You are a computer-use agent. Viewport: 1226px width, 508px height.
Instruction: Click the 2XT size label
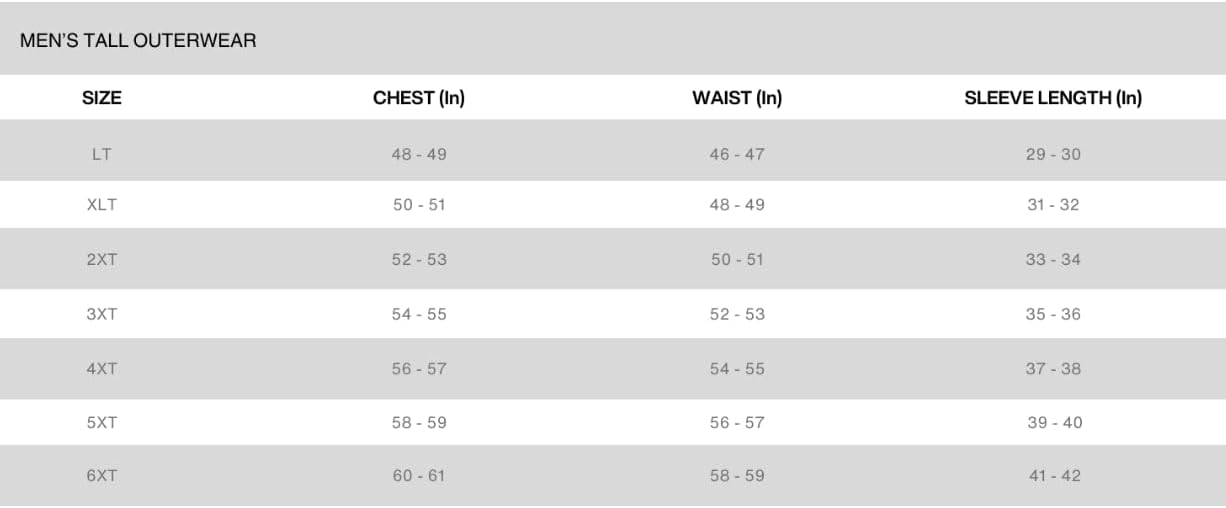click(x=102, y=259)
